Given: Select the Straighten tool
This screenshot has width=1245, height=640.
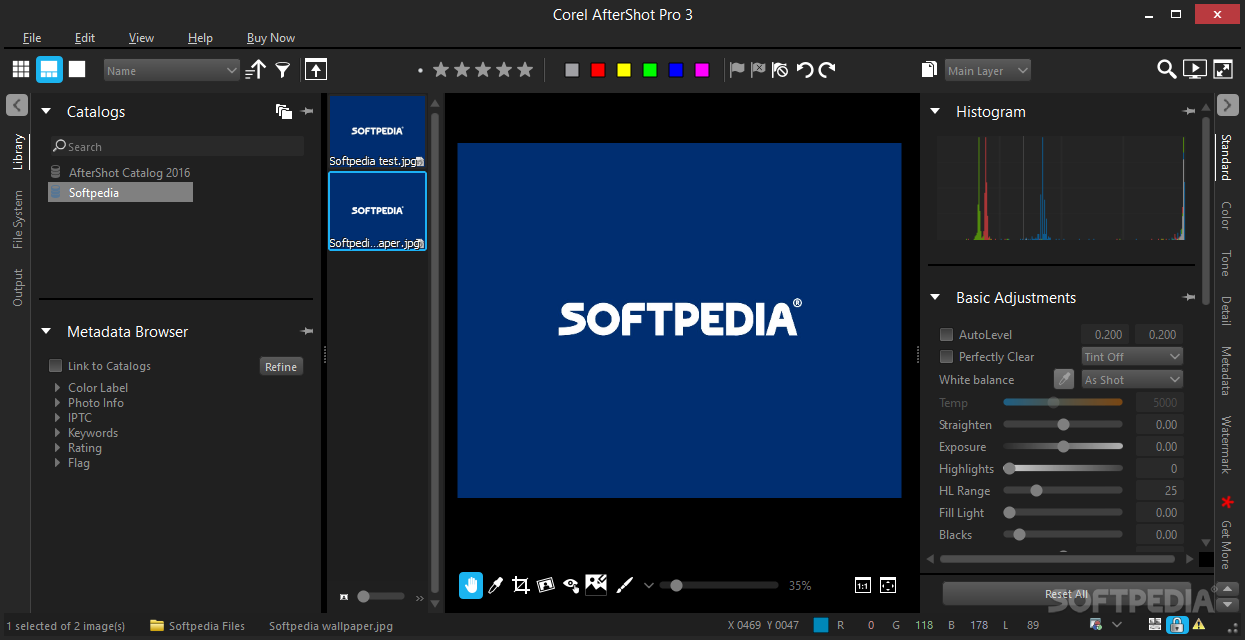Looking at the screenshot, I should pyautogui.click(x=546, y=585).
